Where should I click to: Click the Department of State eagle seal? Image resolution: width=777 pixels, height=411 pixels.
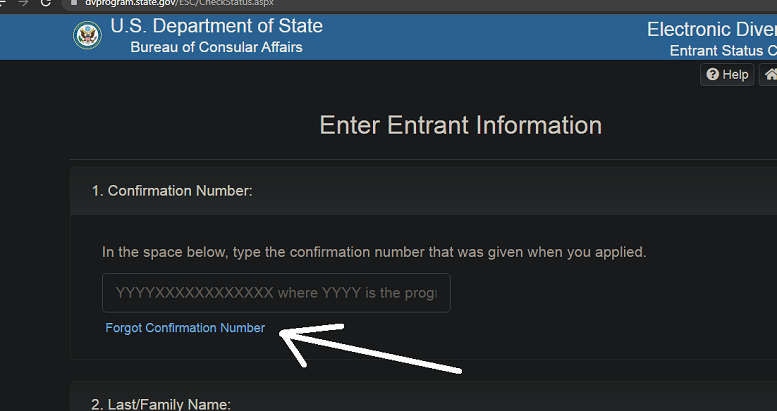click(88, 35)
